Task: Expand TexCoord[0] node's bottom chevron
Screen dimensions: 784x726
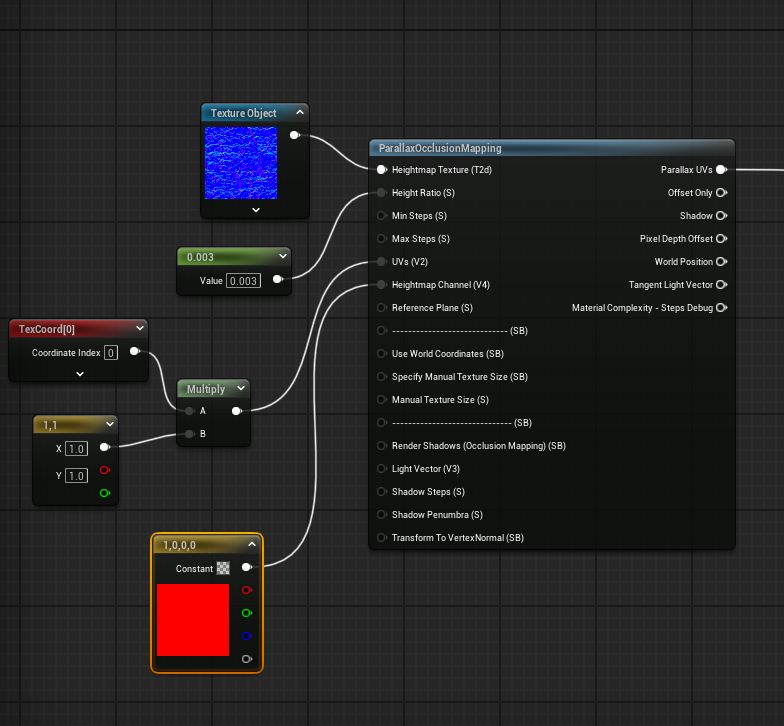Action: [80, 374]
